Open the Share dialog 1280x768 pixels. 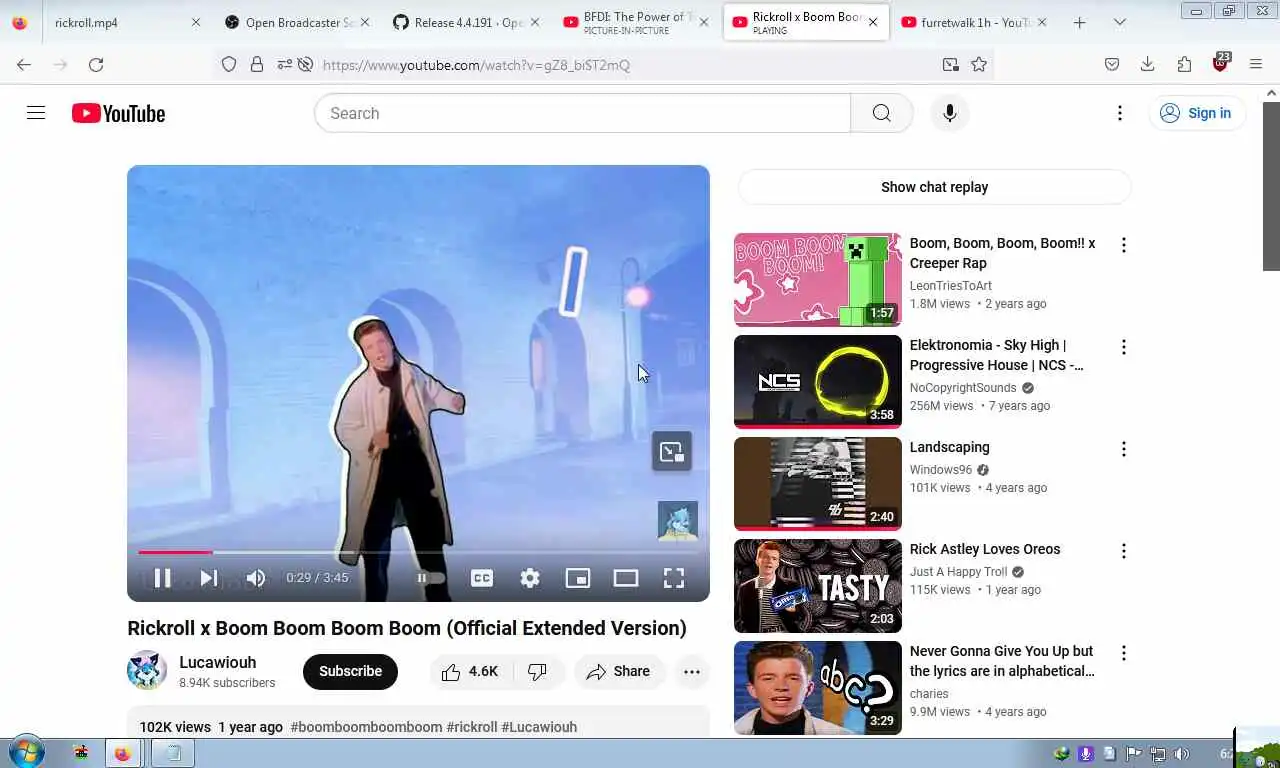click(618, 671)
